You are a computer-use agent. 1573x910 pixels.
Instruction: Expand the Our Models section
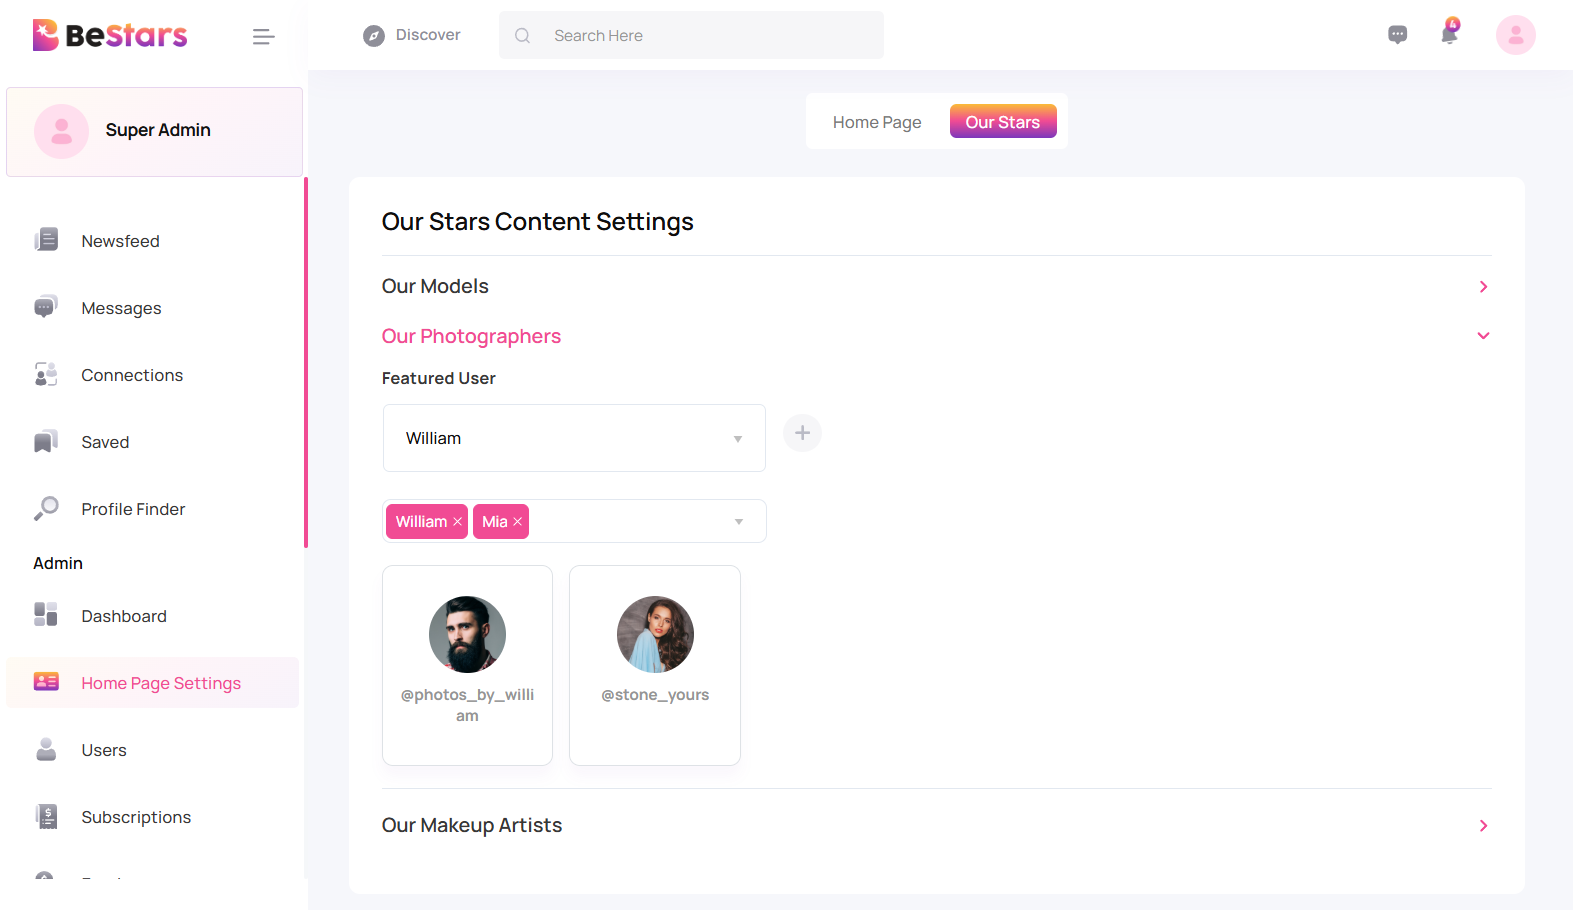[1483, 286]
